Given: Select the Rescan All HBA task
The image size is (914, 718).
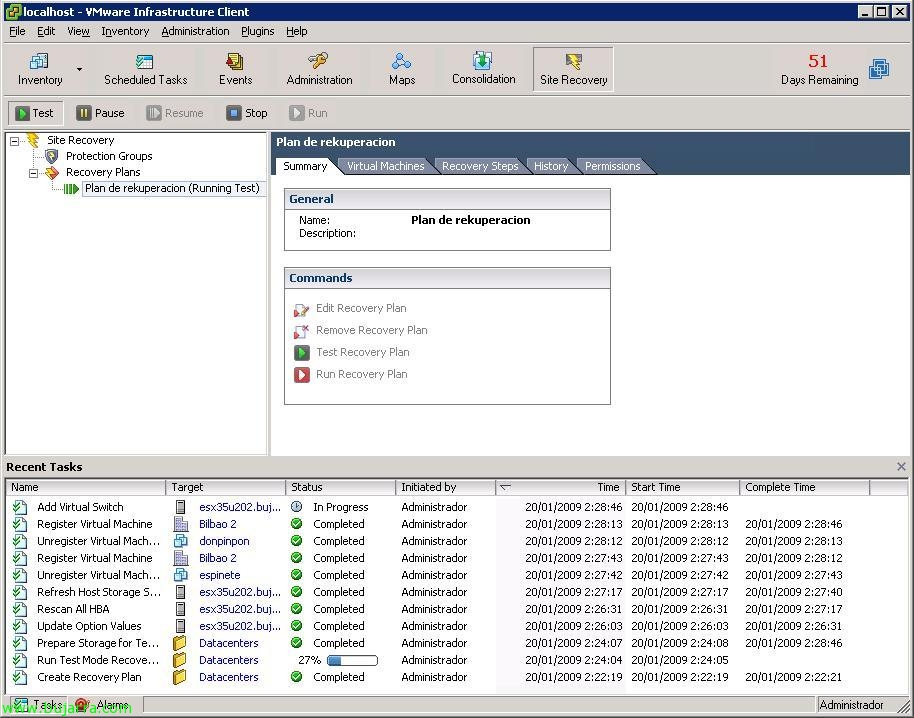Looking at the screenshot, I should click(73, 609).
